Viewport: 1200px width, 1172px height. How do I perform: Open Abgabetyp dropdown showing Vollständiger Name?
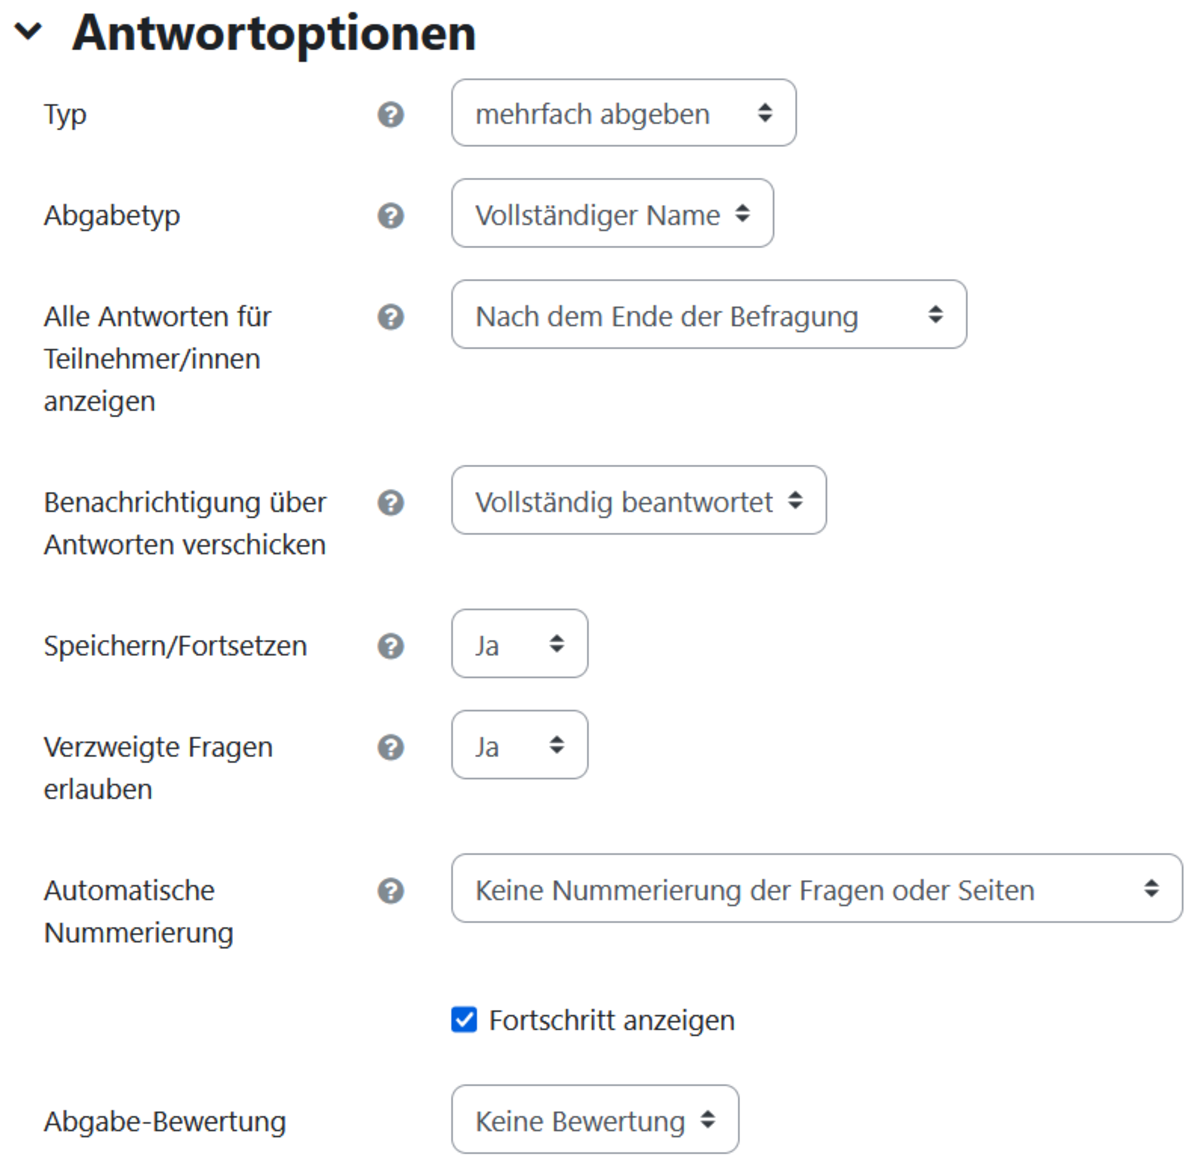(612, 213)
